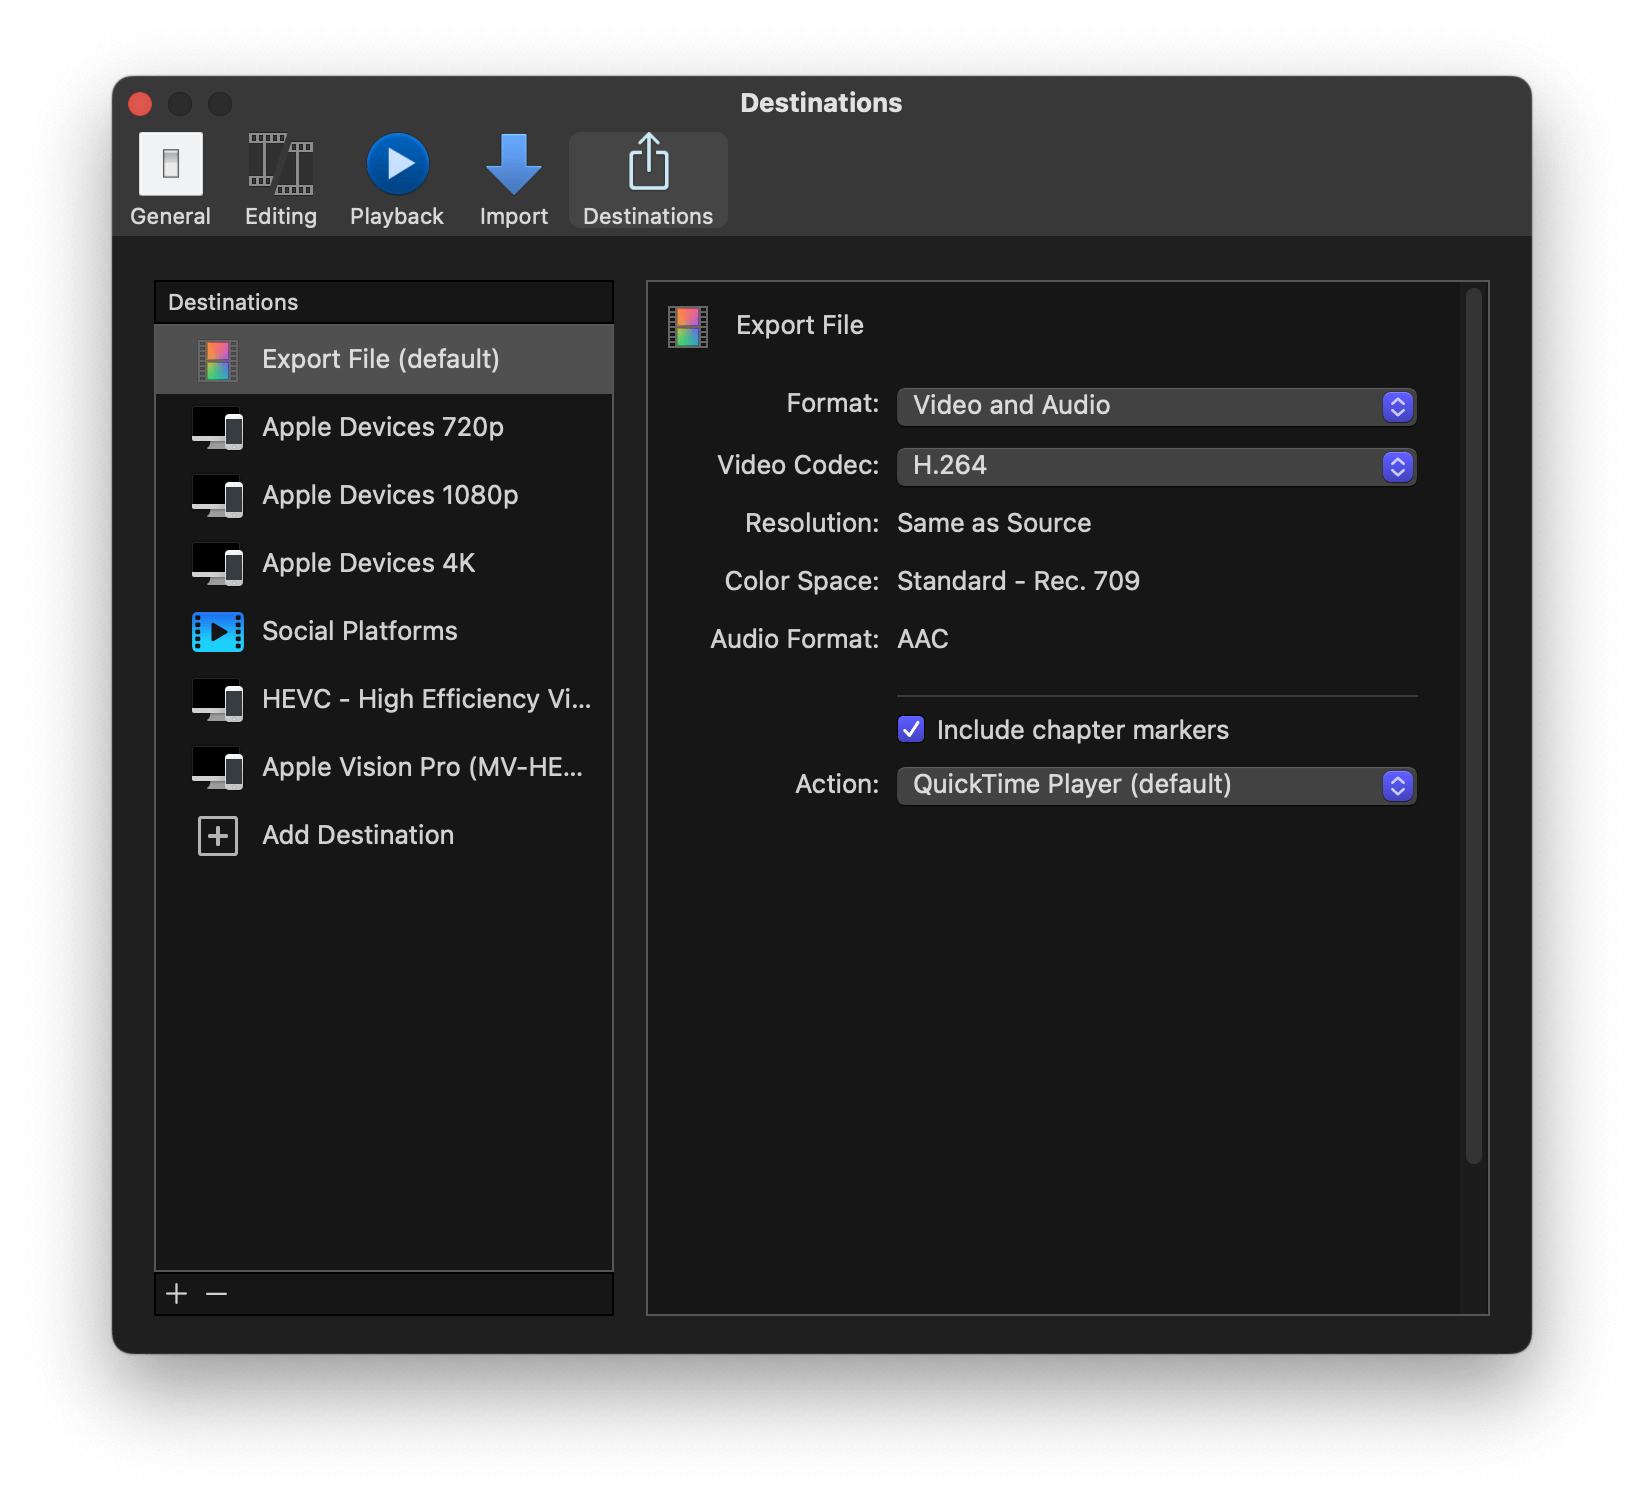Image resolution: width=1644 pixels, height=1502 pixels.
Task: Click the Apple Devices 1080p device icon
Action: click(x=218, y=496)
